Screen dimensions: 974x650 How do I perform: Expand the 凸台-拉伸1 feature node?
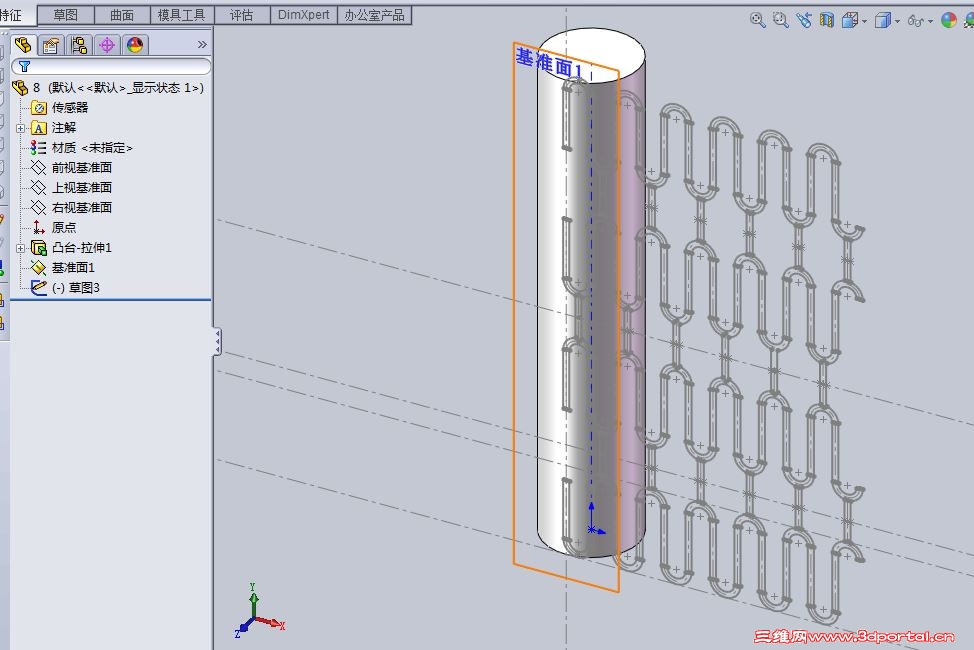[x=20, y=248]
